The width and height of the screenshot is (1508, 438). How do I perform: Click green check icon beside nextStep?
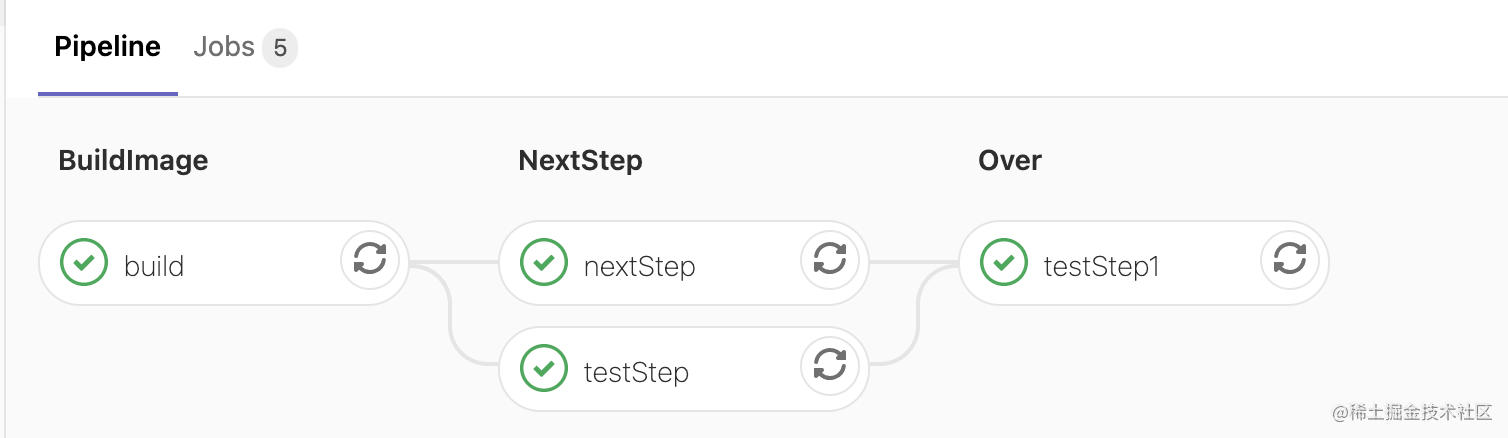(x=544, y=263)
